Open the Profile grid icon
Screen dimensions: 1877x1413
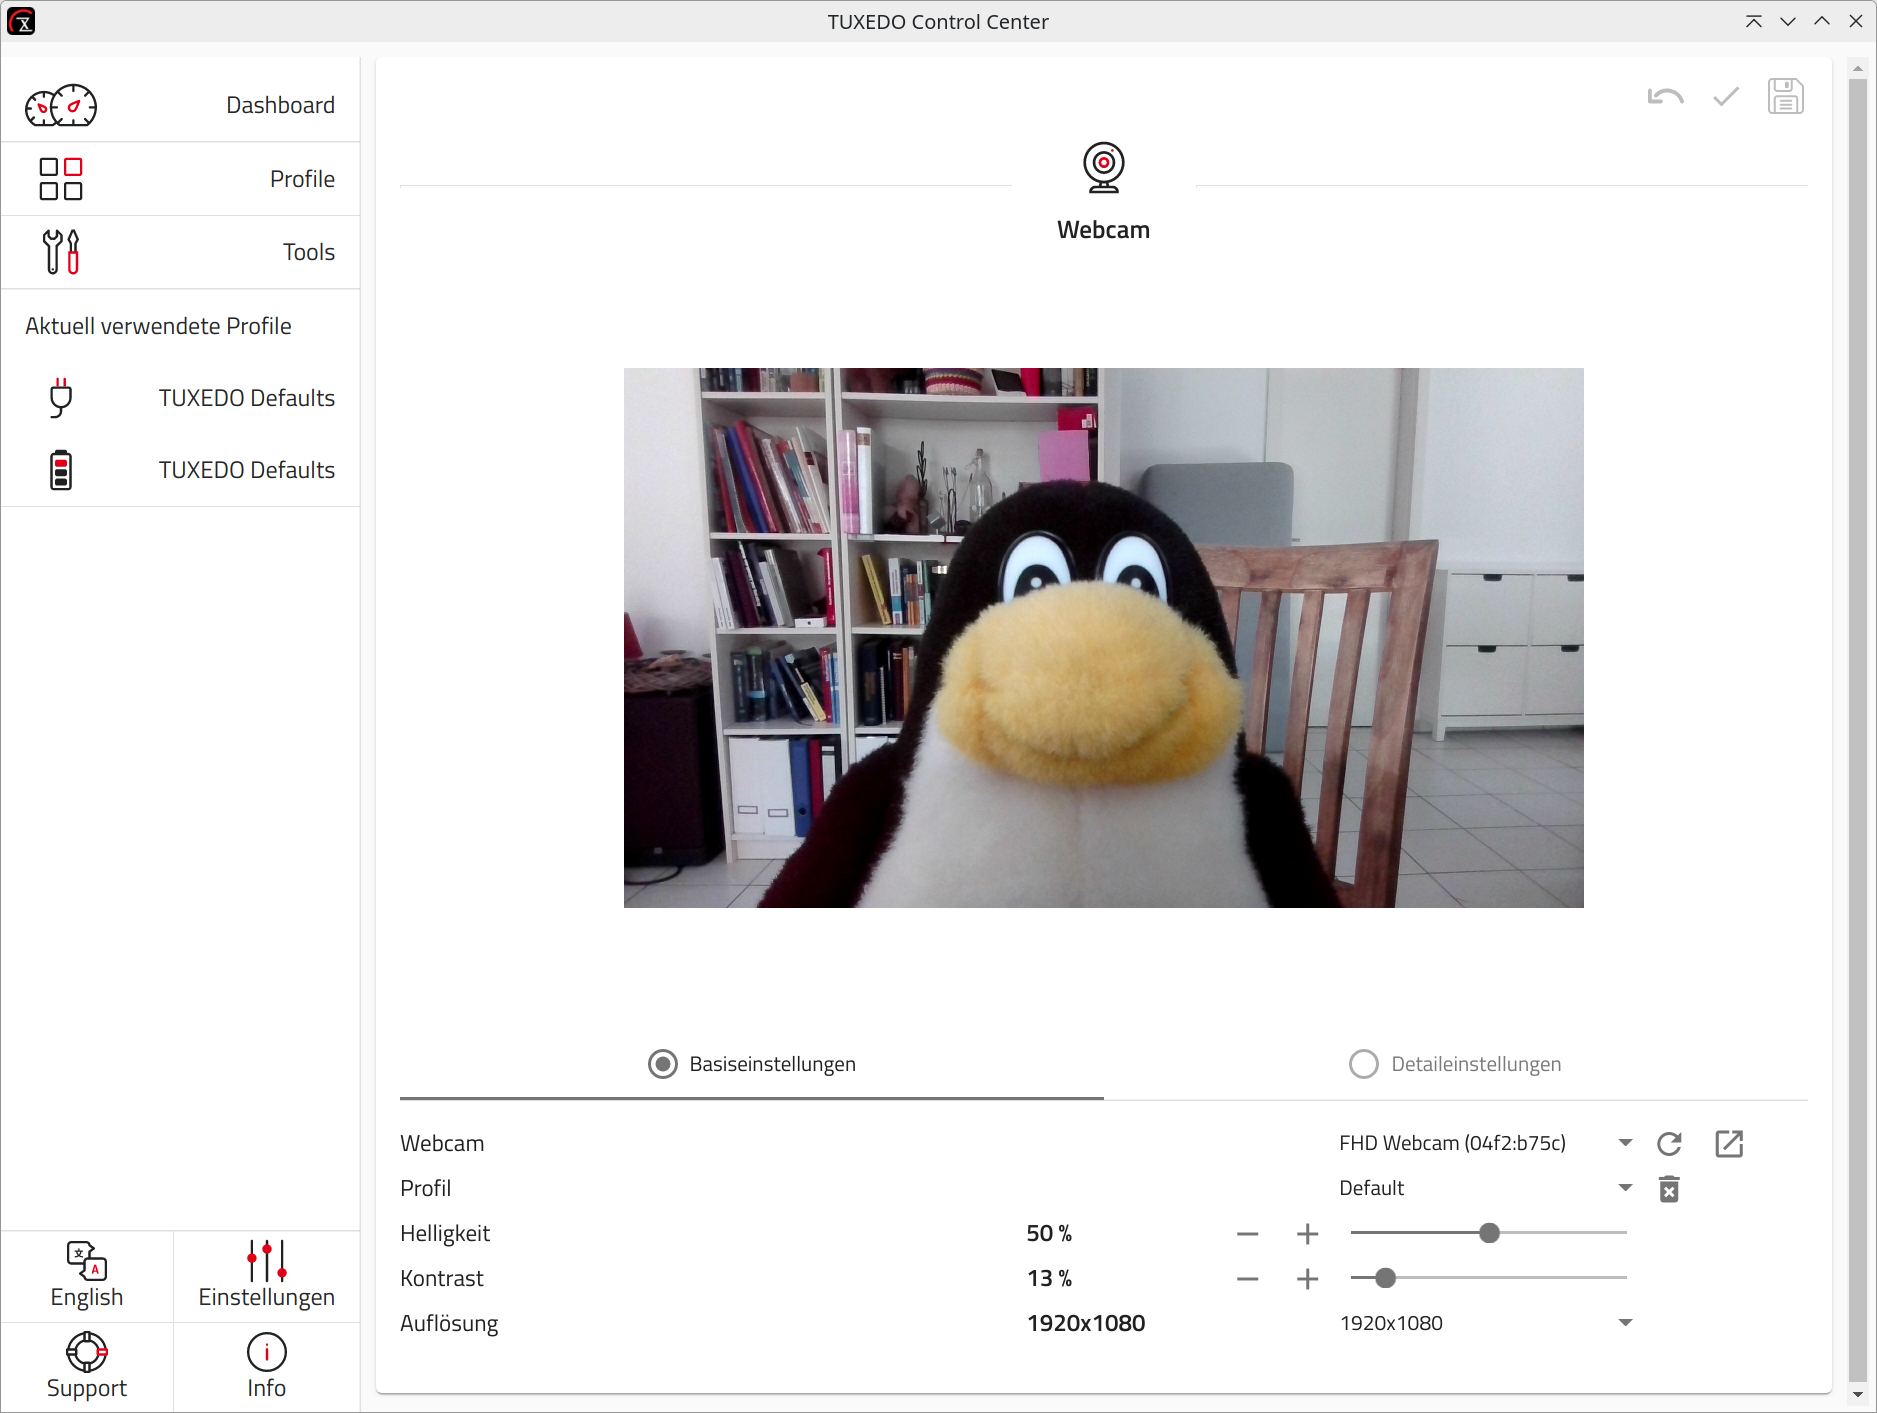tap(61, 179)
